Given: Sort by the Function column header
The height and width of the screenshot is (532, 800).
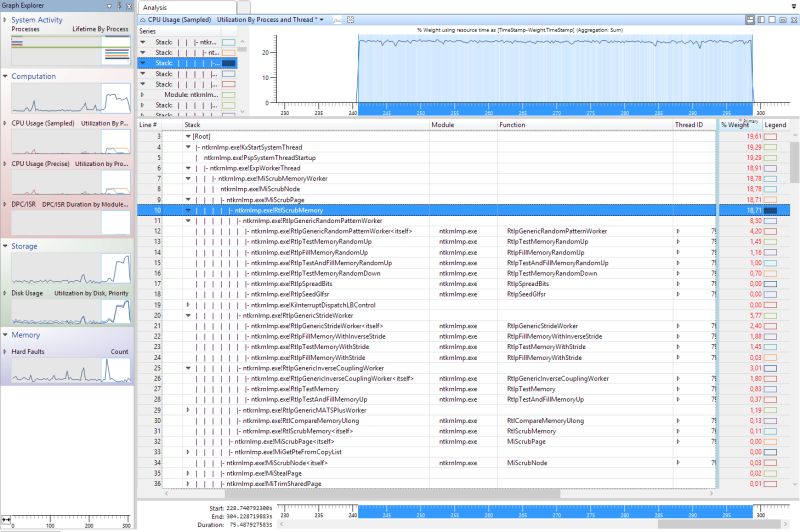Looking at the screenshot, I should tap(512, 124).
